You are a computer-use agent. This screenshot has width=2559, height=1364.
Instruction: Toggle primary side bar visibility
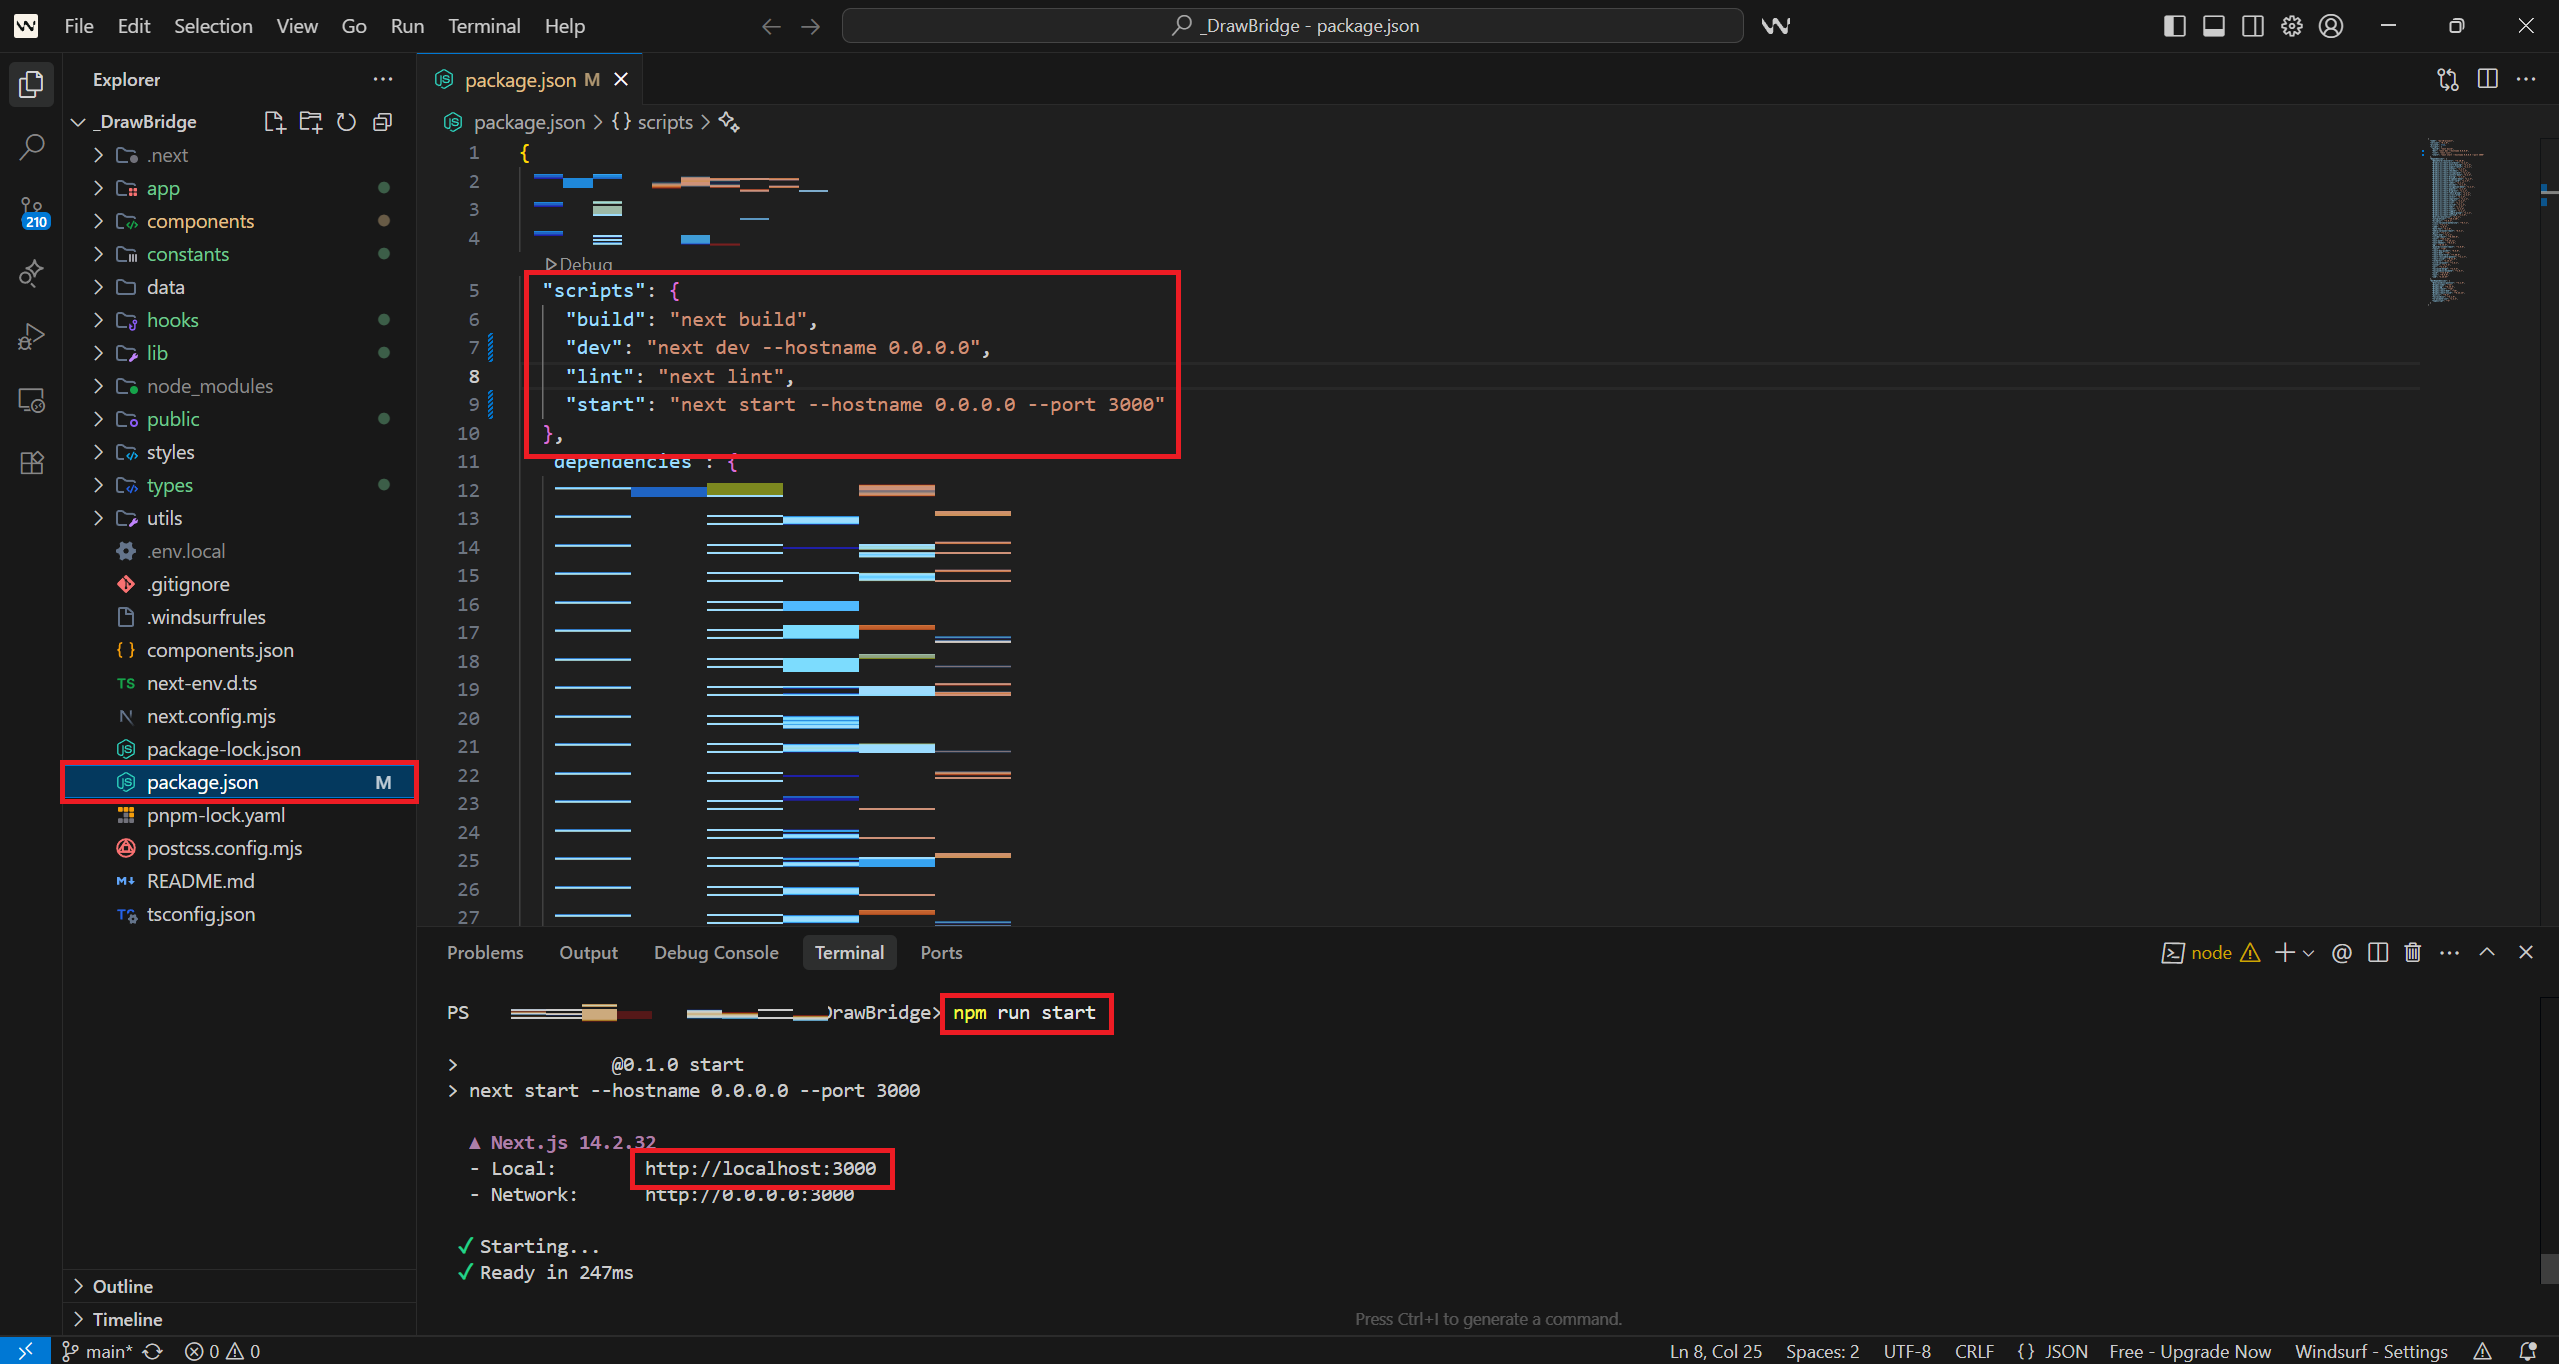(x=2174, y=26)
